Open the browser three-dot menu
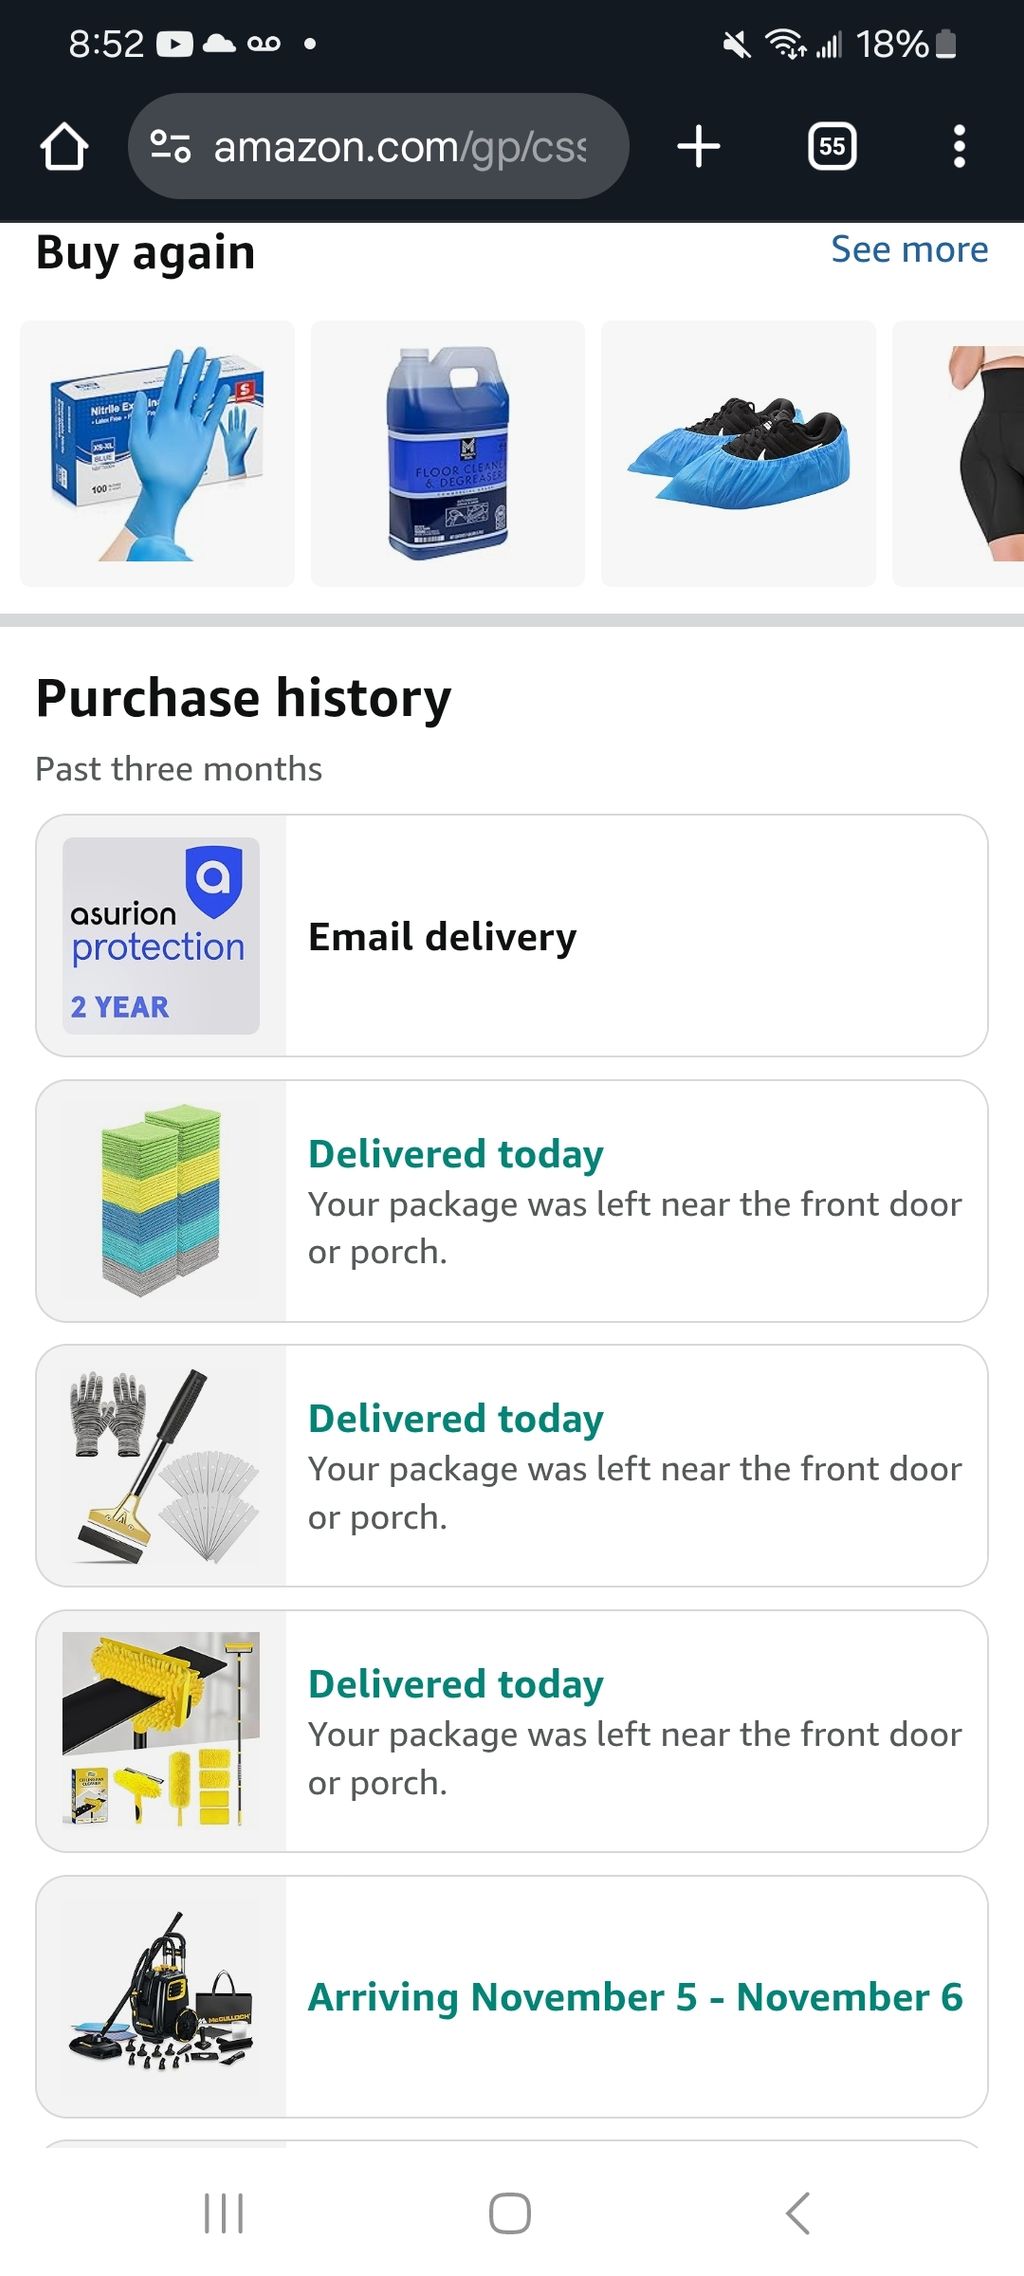This screenshot has width=1024, height=2276. 958,147
